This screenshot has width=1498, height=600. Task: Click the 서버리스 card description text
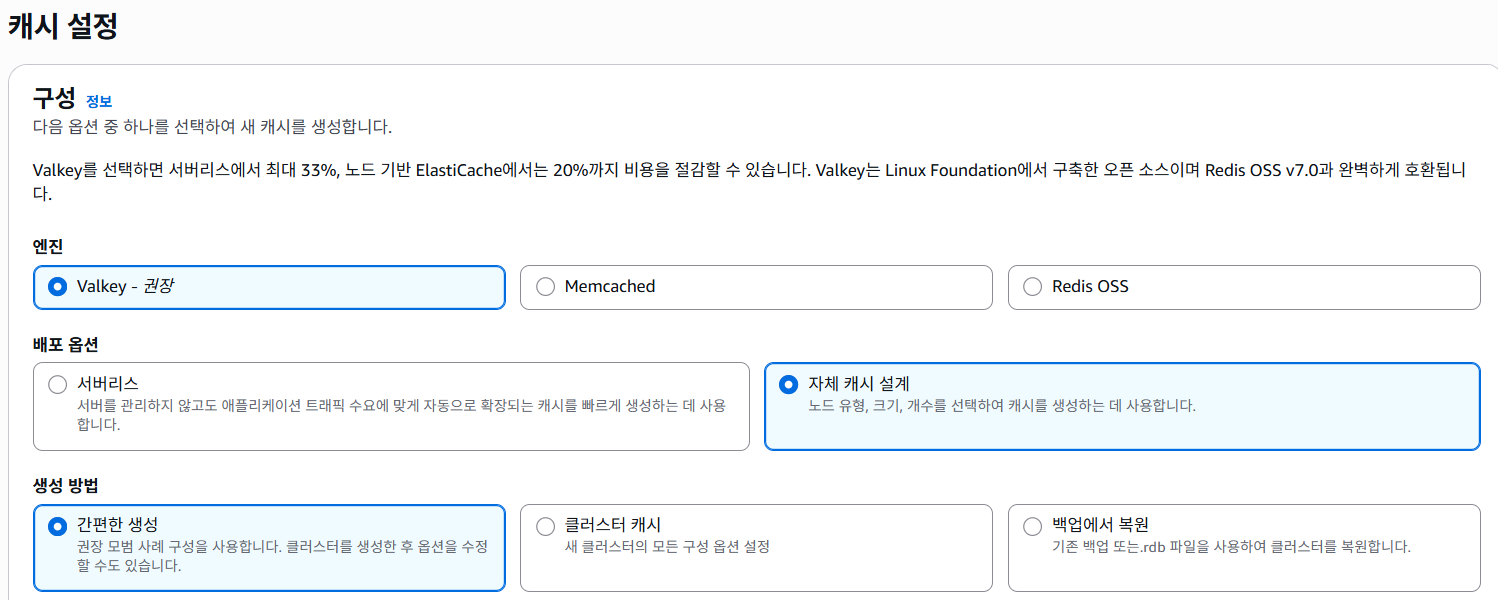click(400, 414)
